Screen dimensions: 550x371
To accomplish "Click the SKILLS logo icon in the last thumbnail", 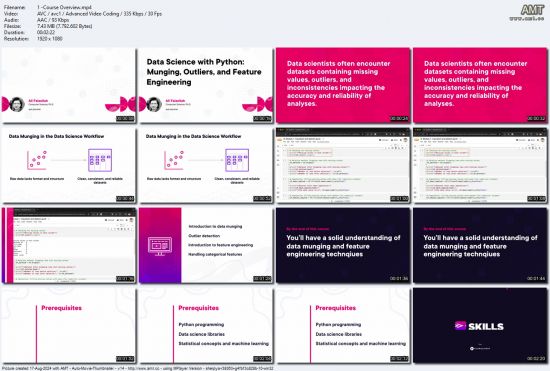I will [x=460, y=326].
